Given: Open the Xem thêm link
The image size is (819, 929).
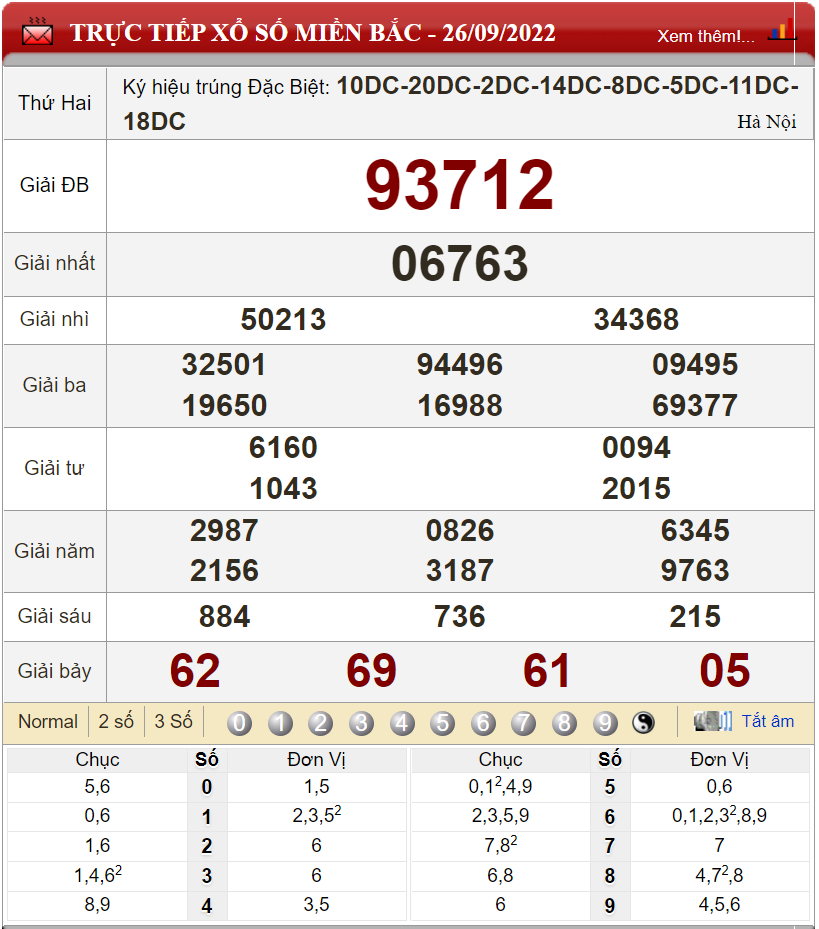Looking at the screenshot, I should 705,36.
